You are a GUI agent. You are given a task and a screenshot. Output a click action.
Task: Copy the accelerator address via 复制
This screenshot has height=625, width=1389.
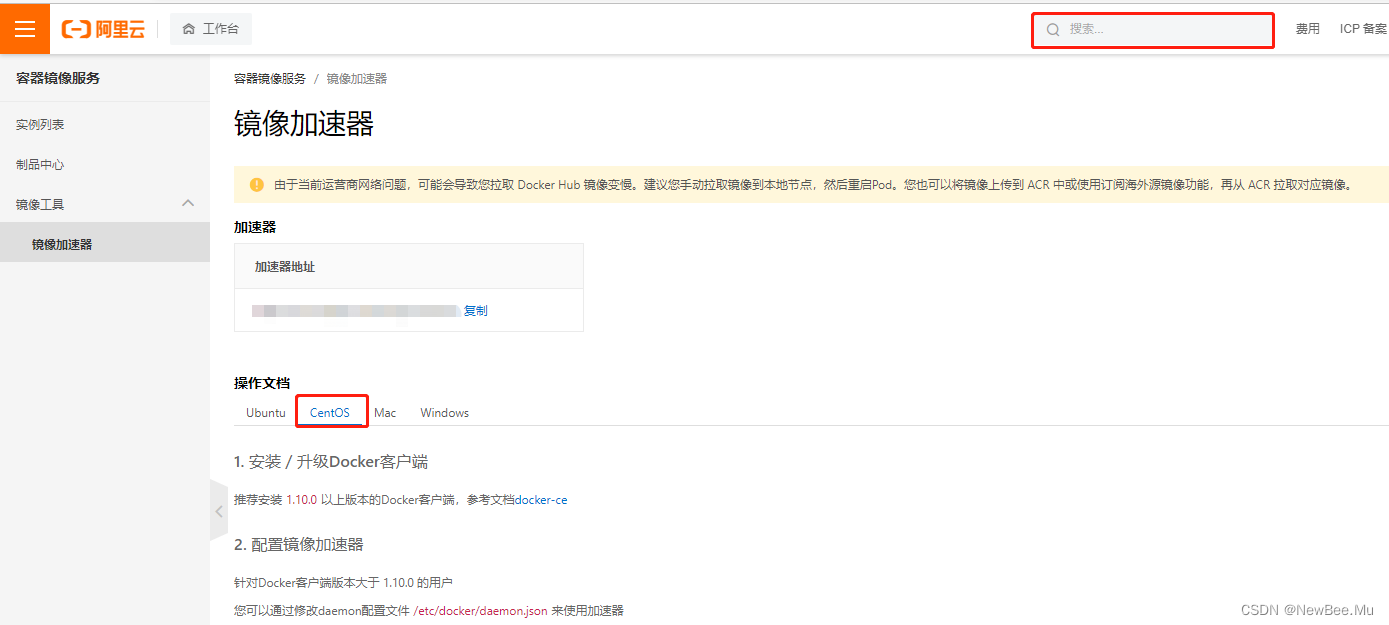point(475,310)
